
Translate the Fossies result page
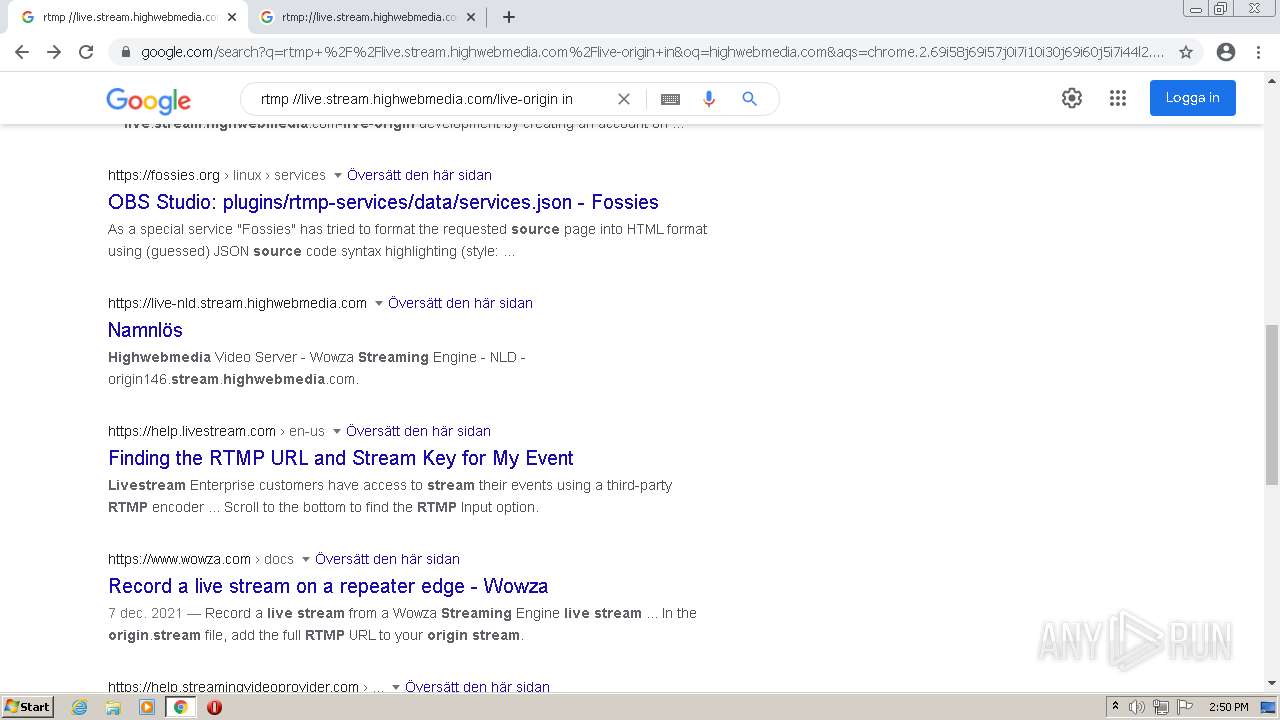point(420,175)
